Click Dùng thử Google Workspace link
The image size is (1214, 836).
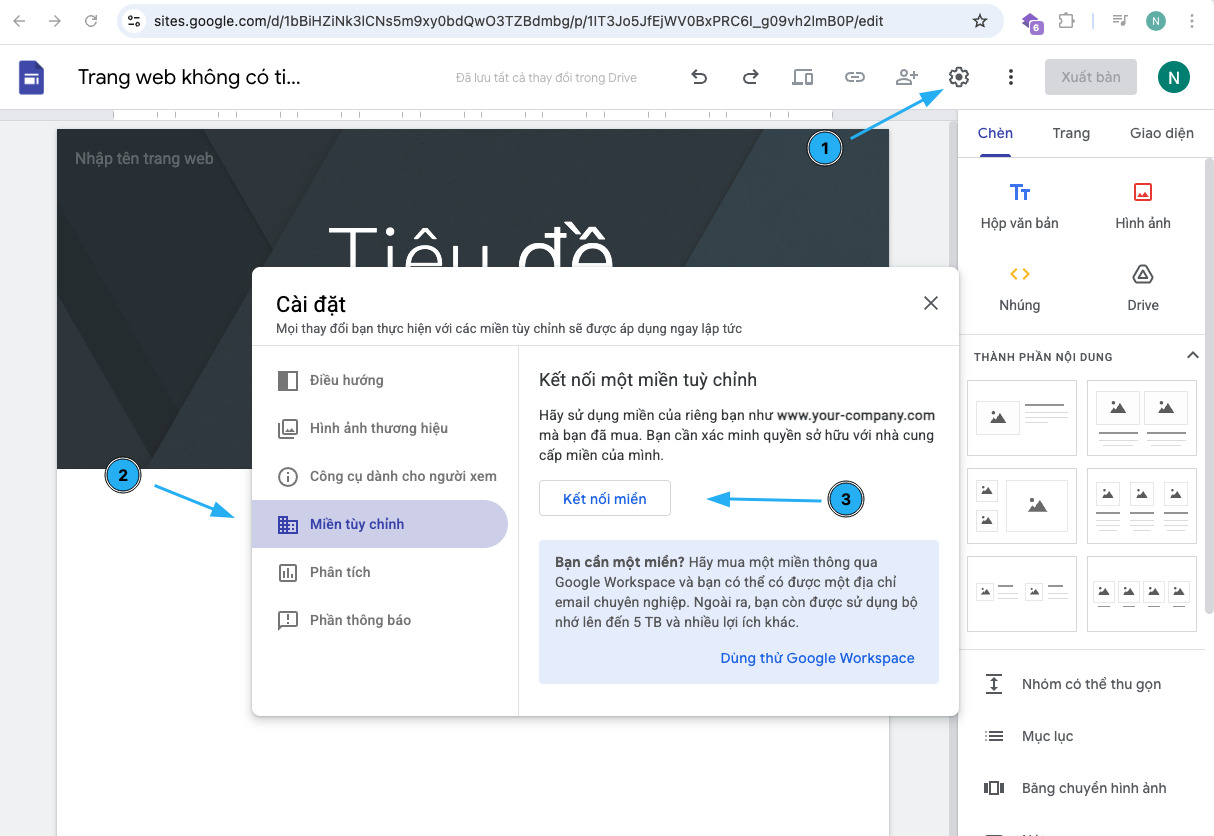tap(817, 658)
